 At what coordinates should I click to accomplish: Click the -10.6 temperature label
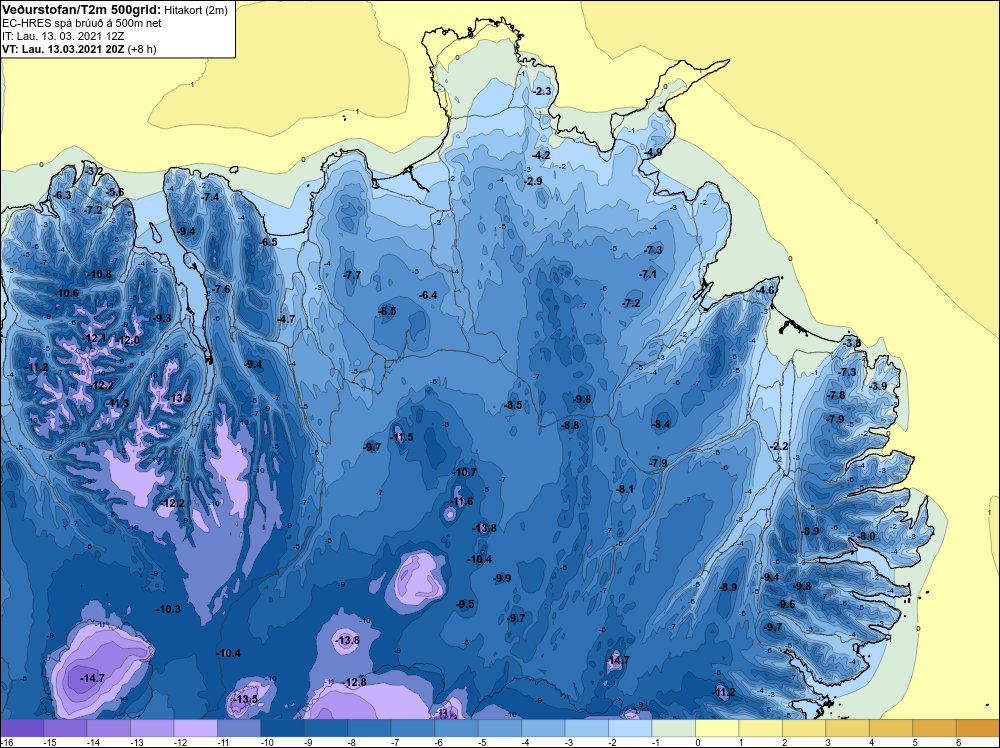(x=67, y=294)
